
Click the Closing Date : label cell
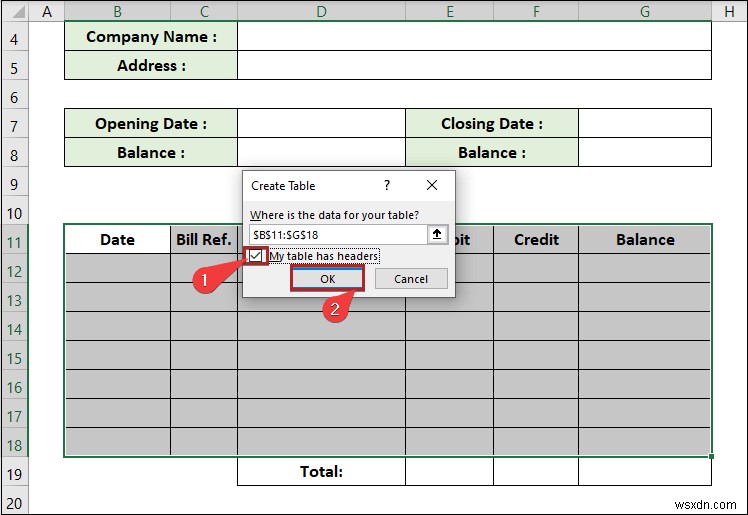[492, 124]
